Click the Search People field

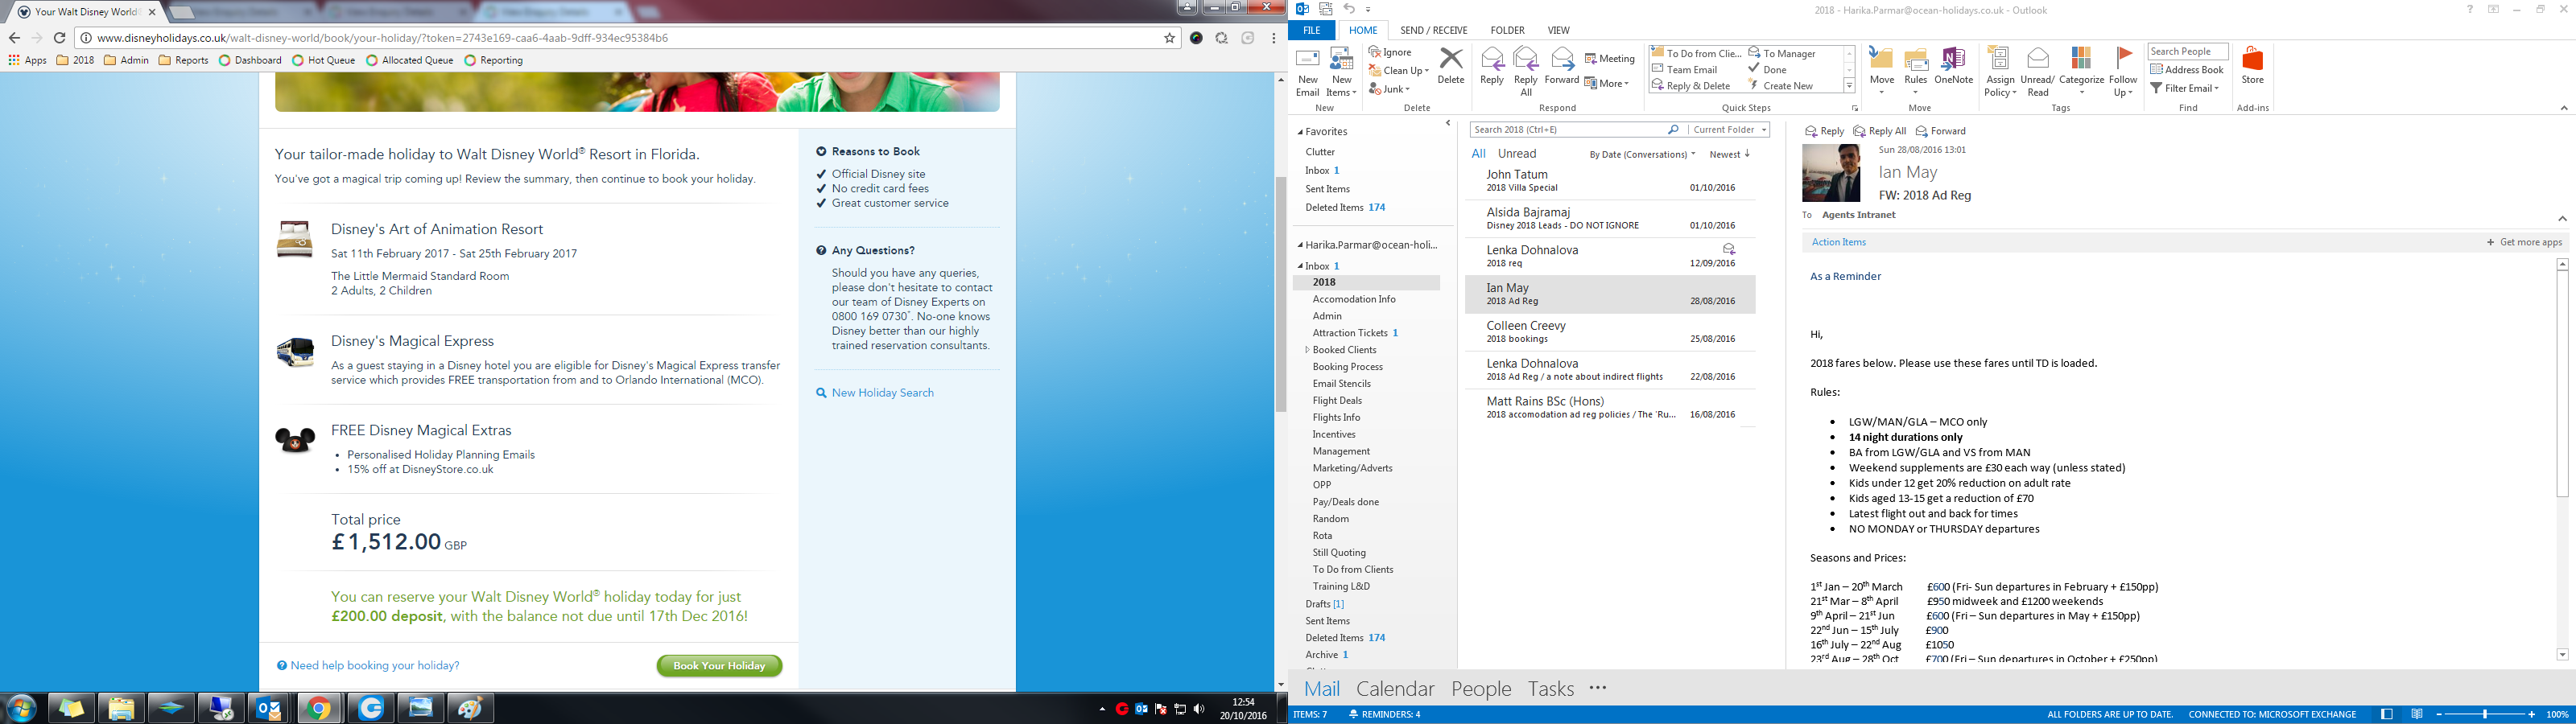(2188, 51)
